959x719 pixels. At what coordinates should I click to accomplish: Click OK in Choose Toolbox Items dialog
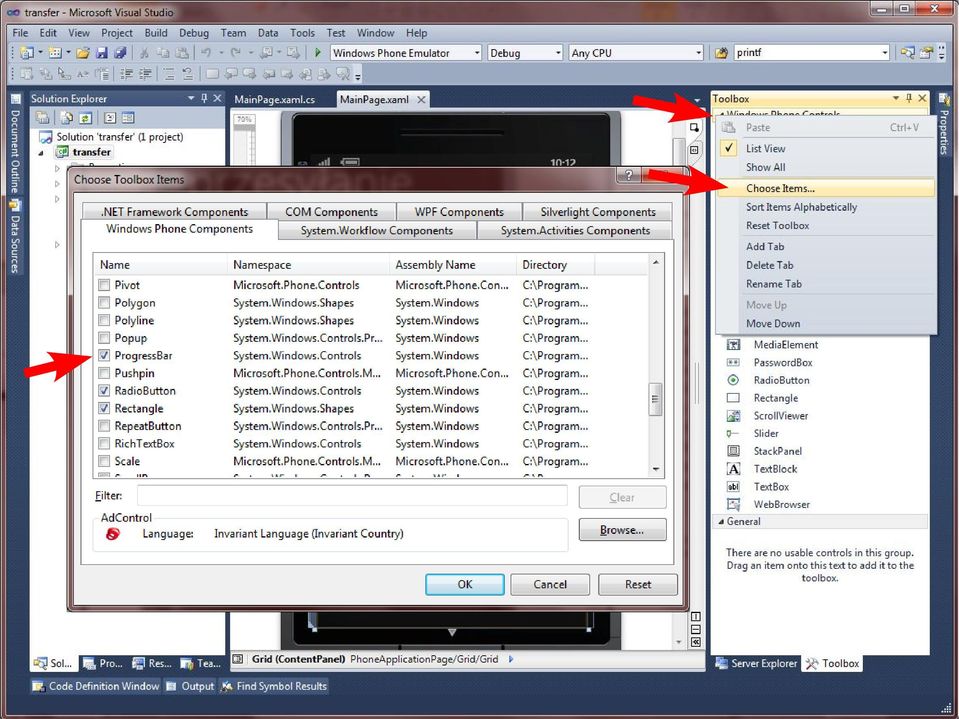(465, 584)
